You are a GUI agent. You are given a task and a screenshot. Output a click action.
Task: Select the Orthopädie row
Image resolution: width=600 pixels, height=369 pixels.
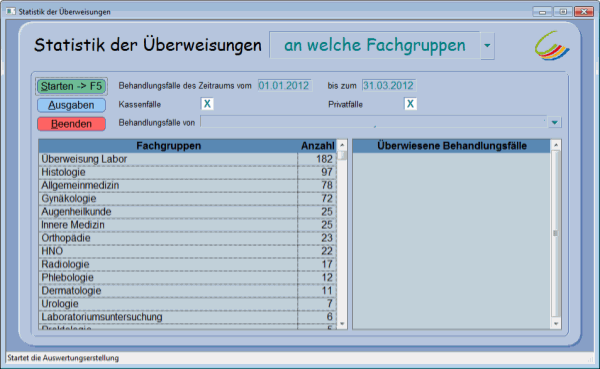click(x=188, y=238)
